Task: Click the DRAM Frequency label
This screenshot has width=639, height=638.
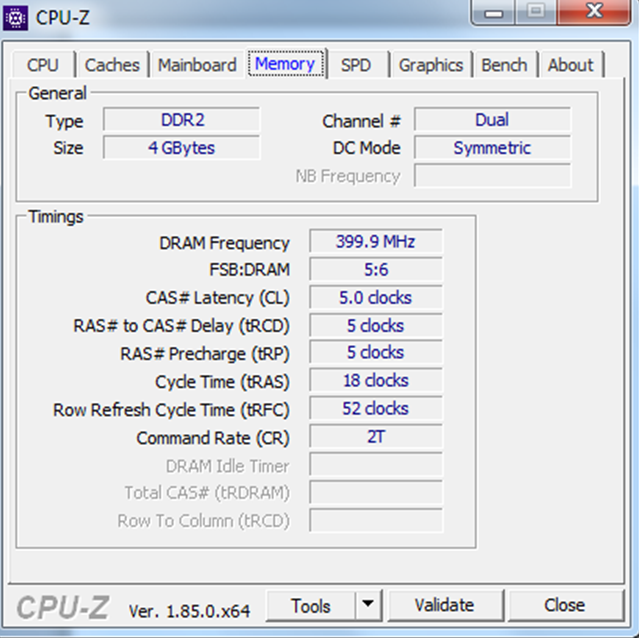Action: click(224, 243)
